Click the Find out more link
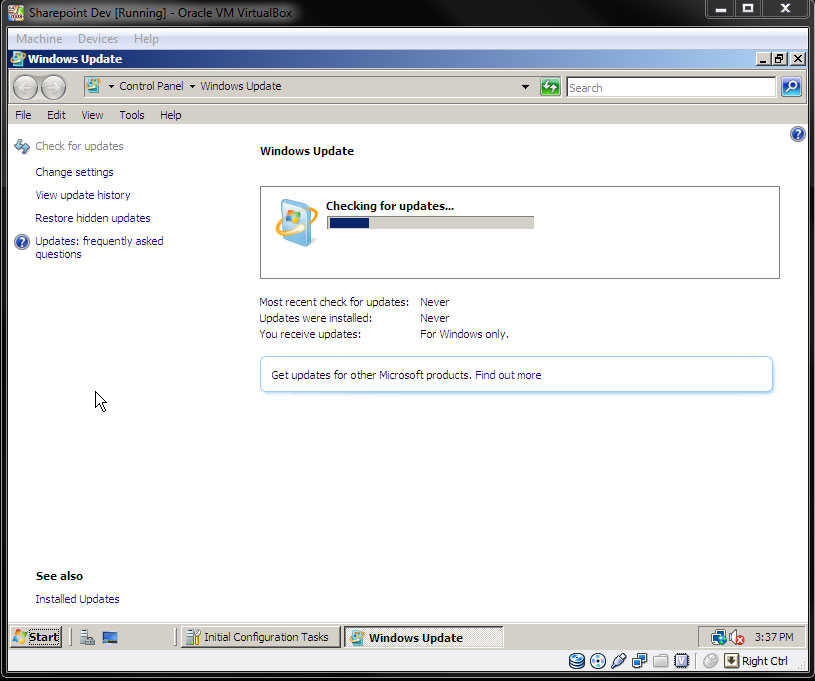 (508, 375)
